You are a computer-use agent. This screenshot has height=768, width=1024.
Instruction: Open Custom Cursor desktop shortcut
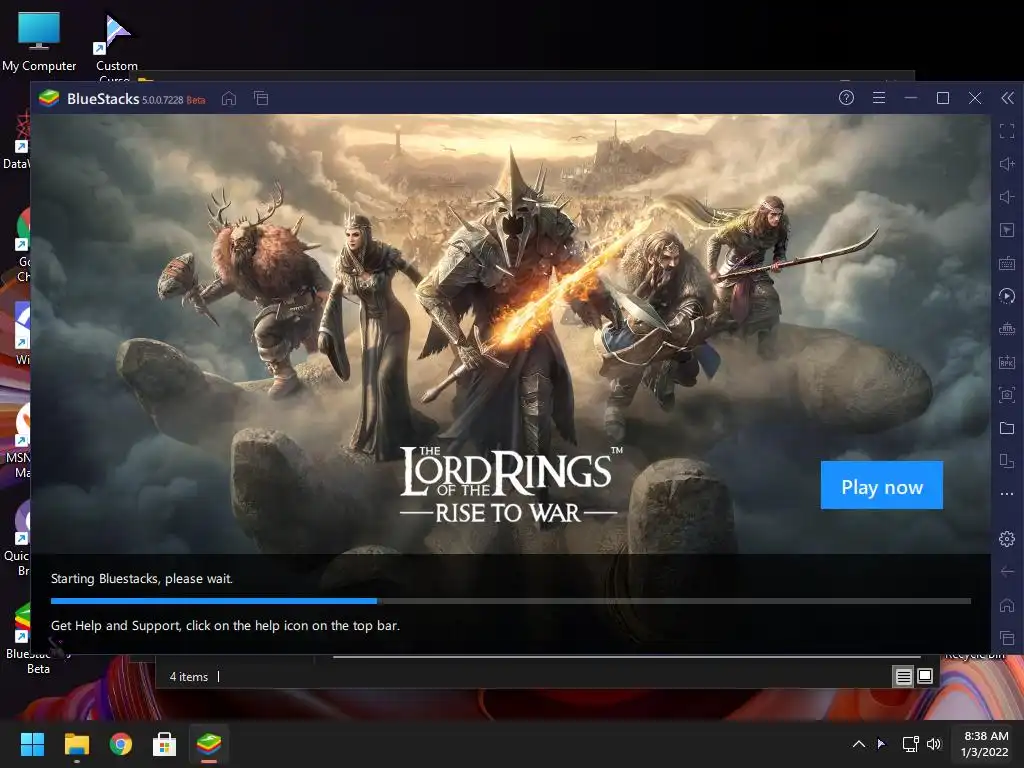coord(116,47)
